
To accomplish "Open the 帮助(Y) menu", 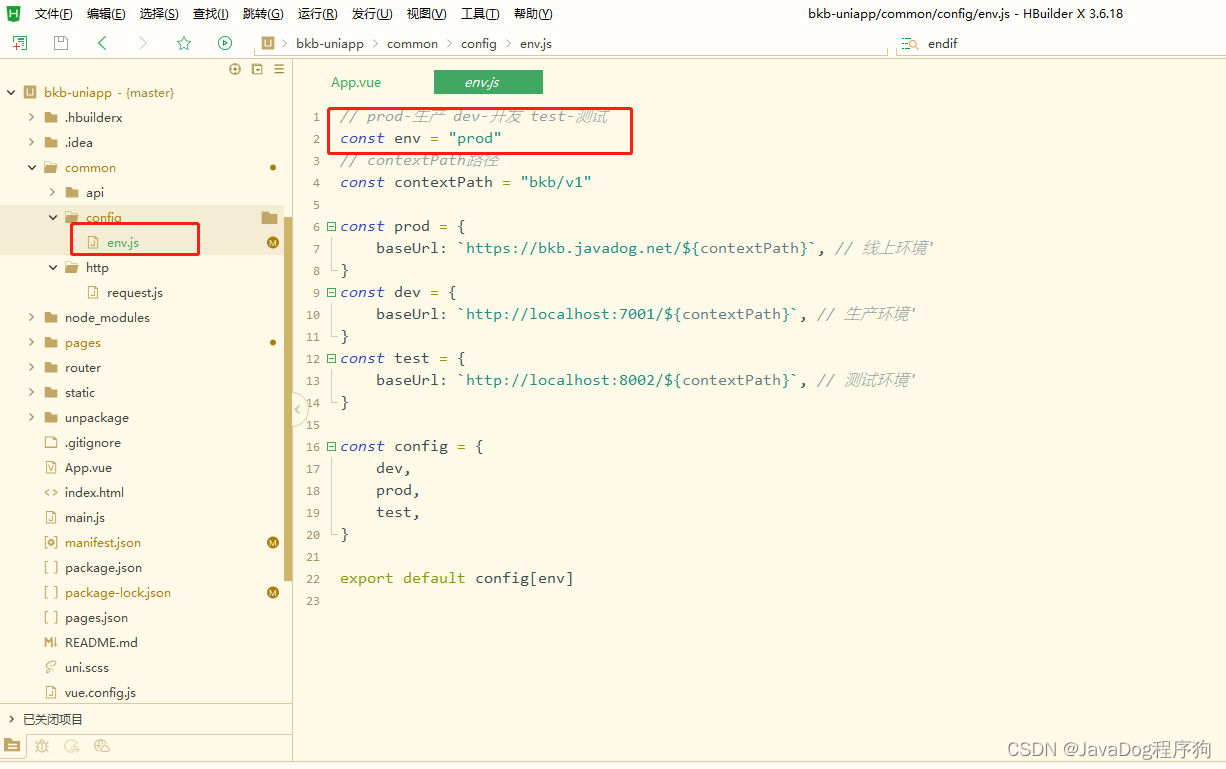I will (533, 14).
